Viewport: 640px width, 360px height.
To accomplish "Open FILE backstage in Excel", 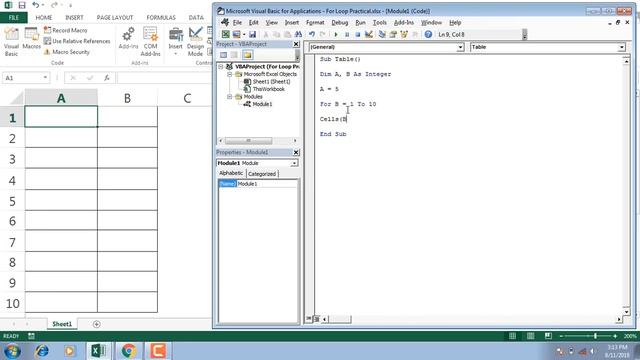I will click(x=13, y=18).
